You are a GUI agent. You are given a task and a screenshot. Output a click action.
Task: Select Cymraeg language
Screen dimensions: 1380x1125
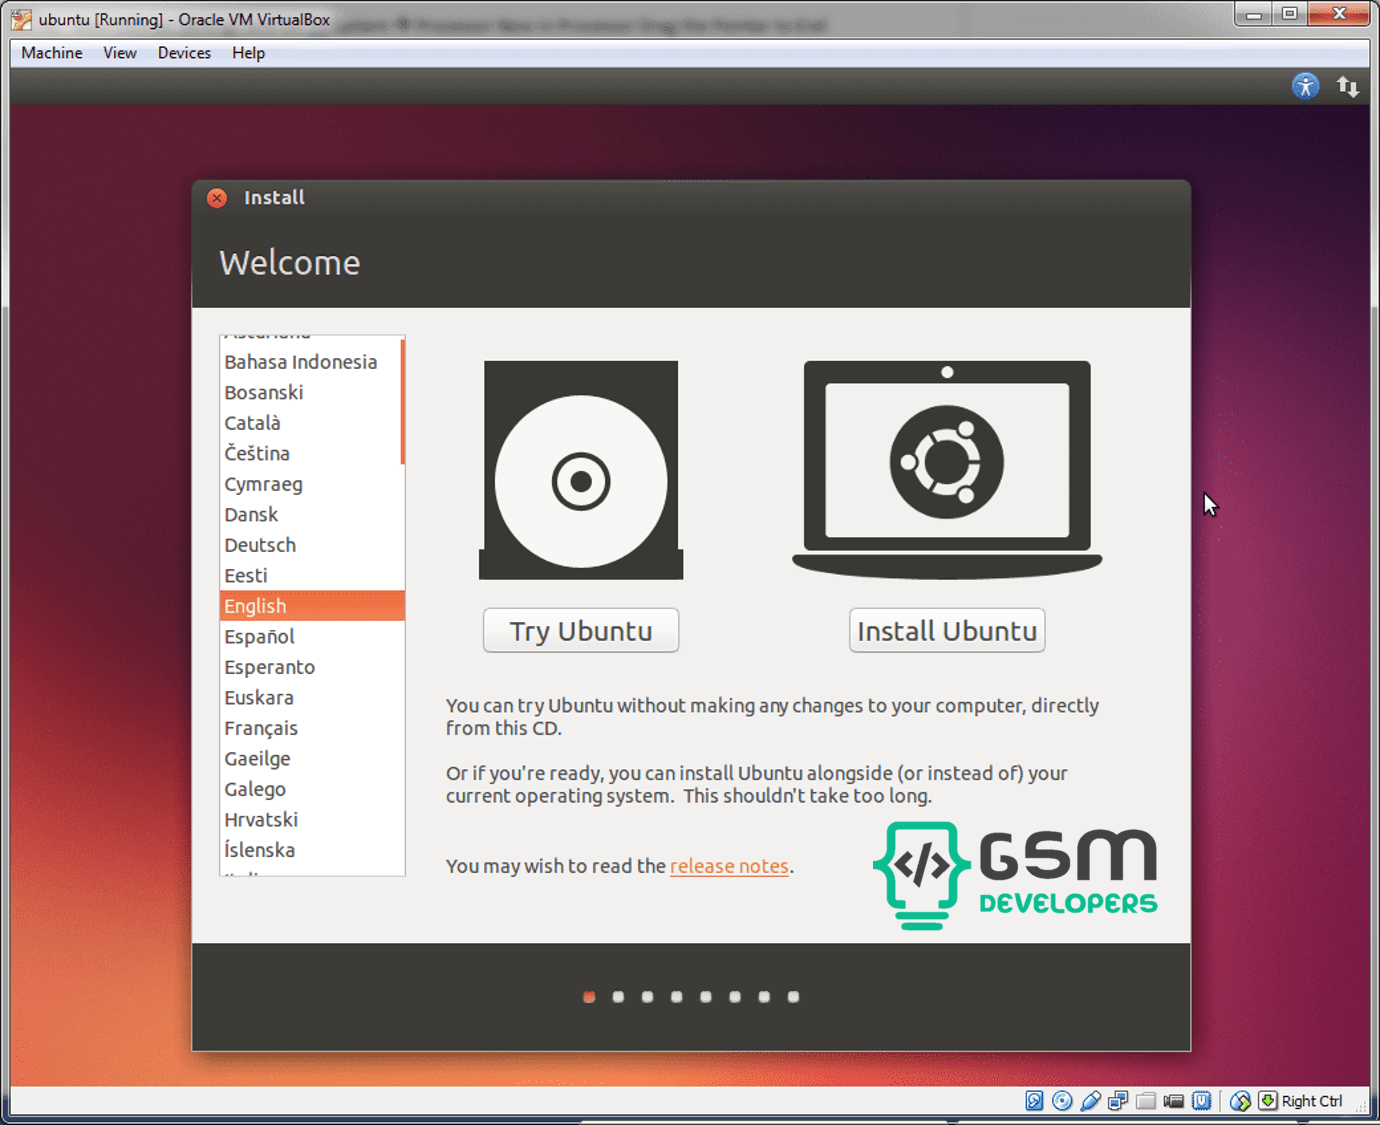312,484
